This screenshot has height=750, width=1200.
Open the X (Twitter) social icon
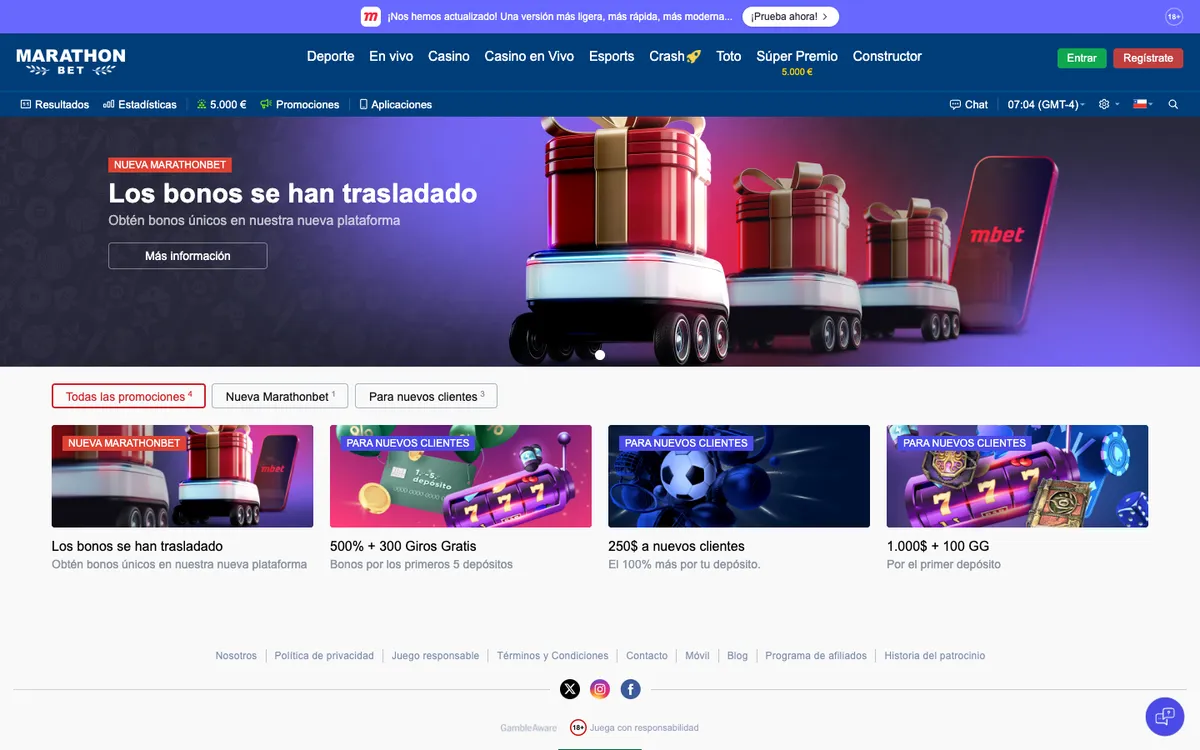570,689
